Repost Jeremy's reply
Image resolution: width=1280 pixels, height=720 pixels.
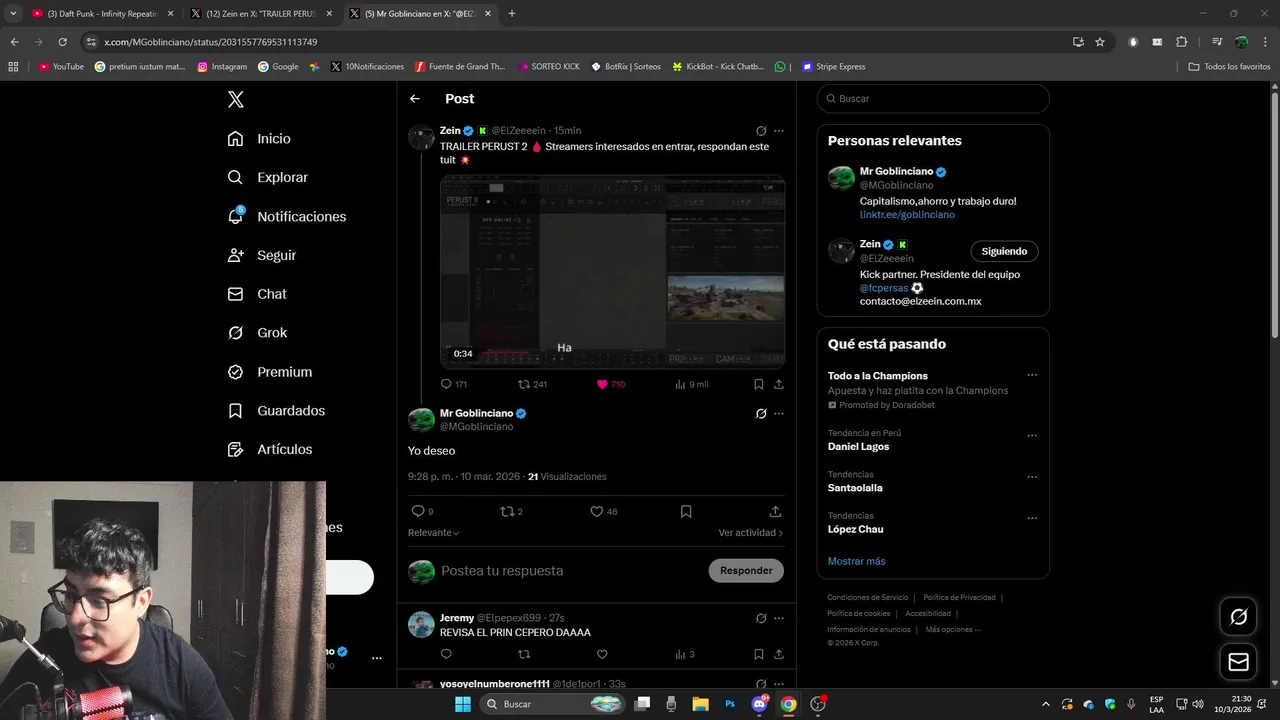[x=524, y=654]
